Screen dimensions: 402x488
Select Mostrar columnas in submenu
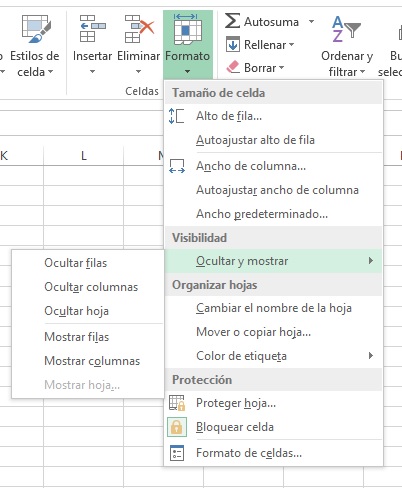88,361
